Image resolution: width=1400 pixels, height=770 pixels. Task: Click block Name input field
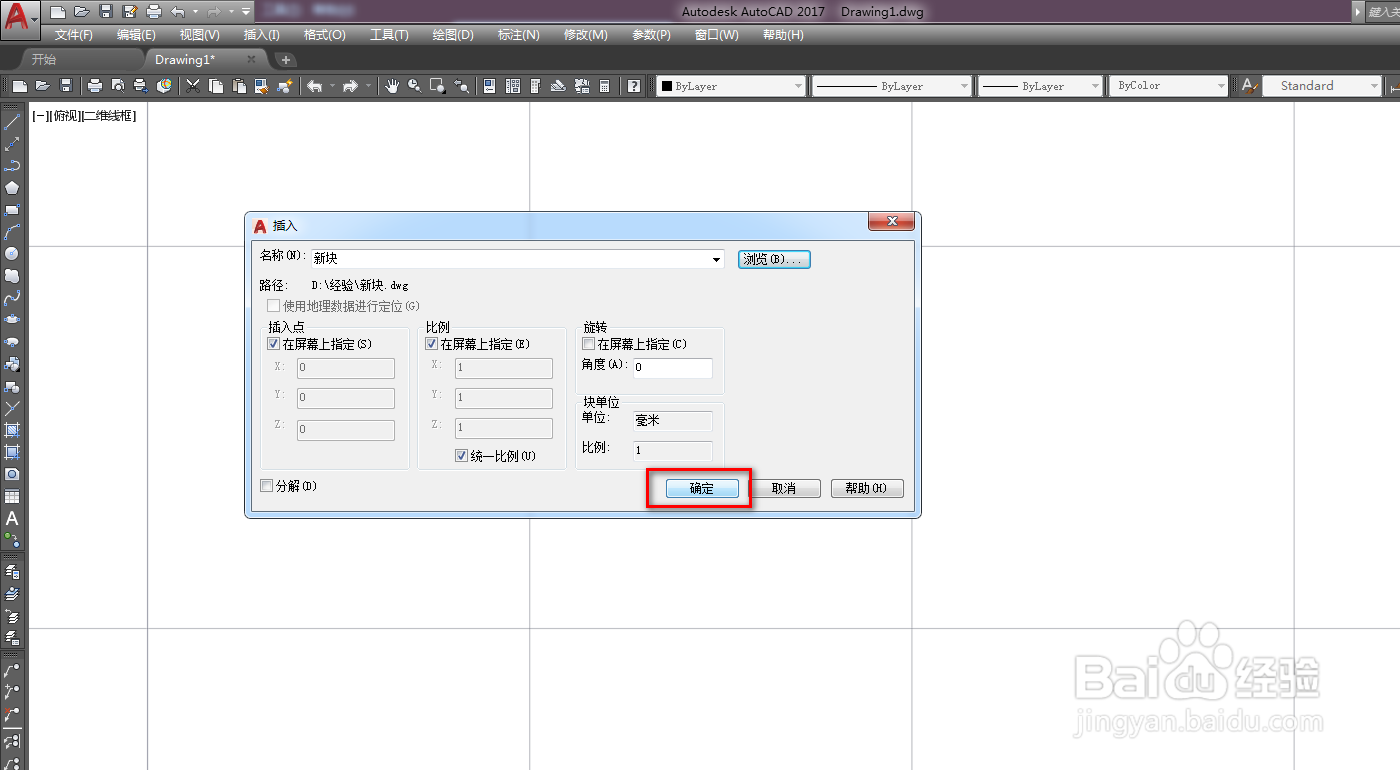point(517,259)
